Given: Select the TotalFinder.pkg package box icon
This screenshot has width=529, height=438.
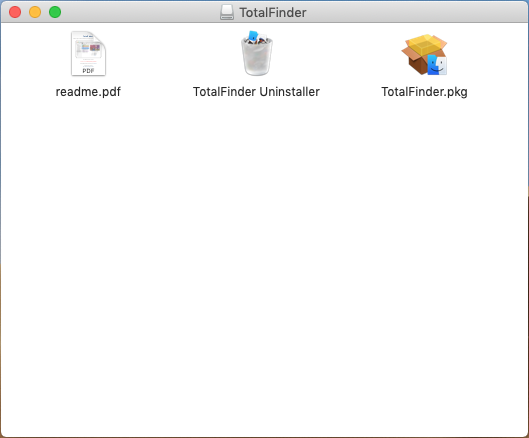Looking at the screenshot, I should point(424,54).
